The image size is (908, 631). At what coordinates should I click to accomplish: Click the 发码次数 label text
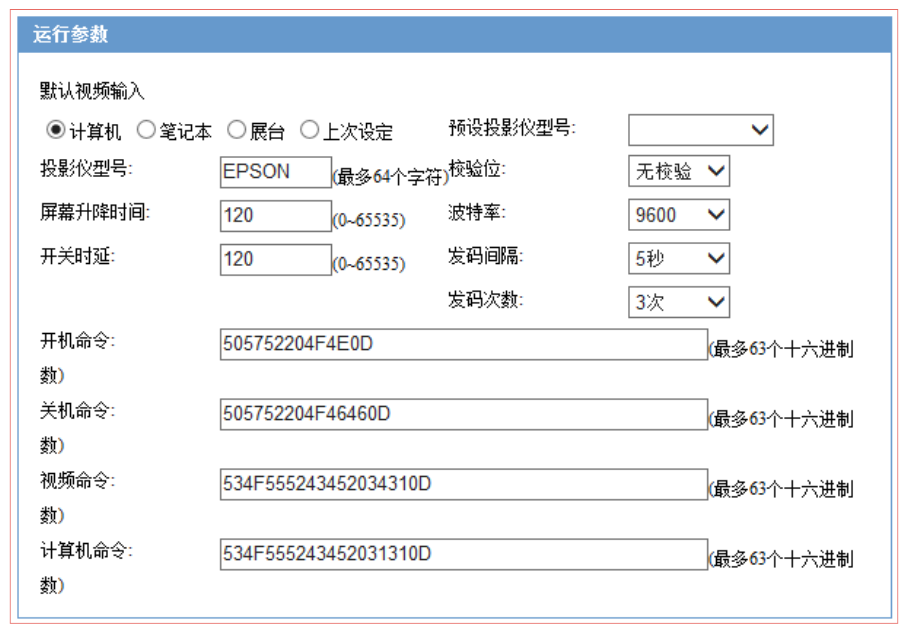485,299
